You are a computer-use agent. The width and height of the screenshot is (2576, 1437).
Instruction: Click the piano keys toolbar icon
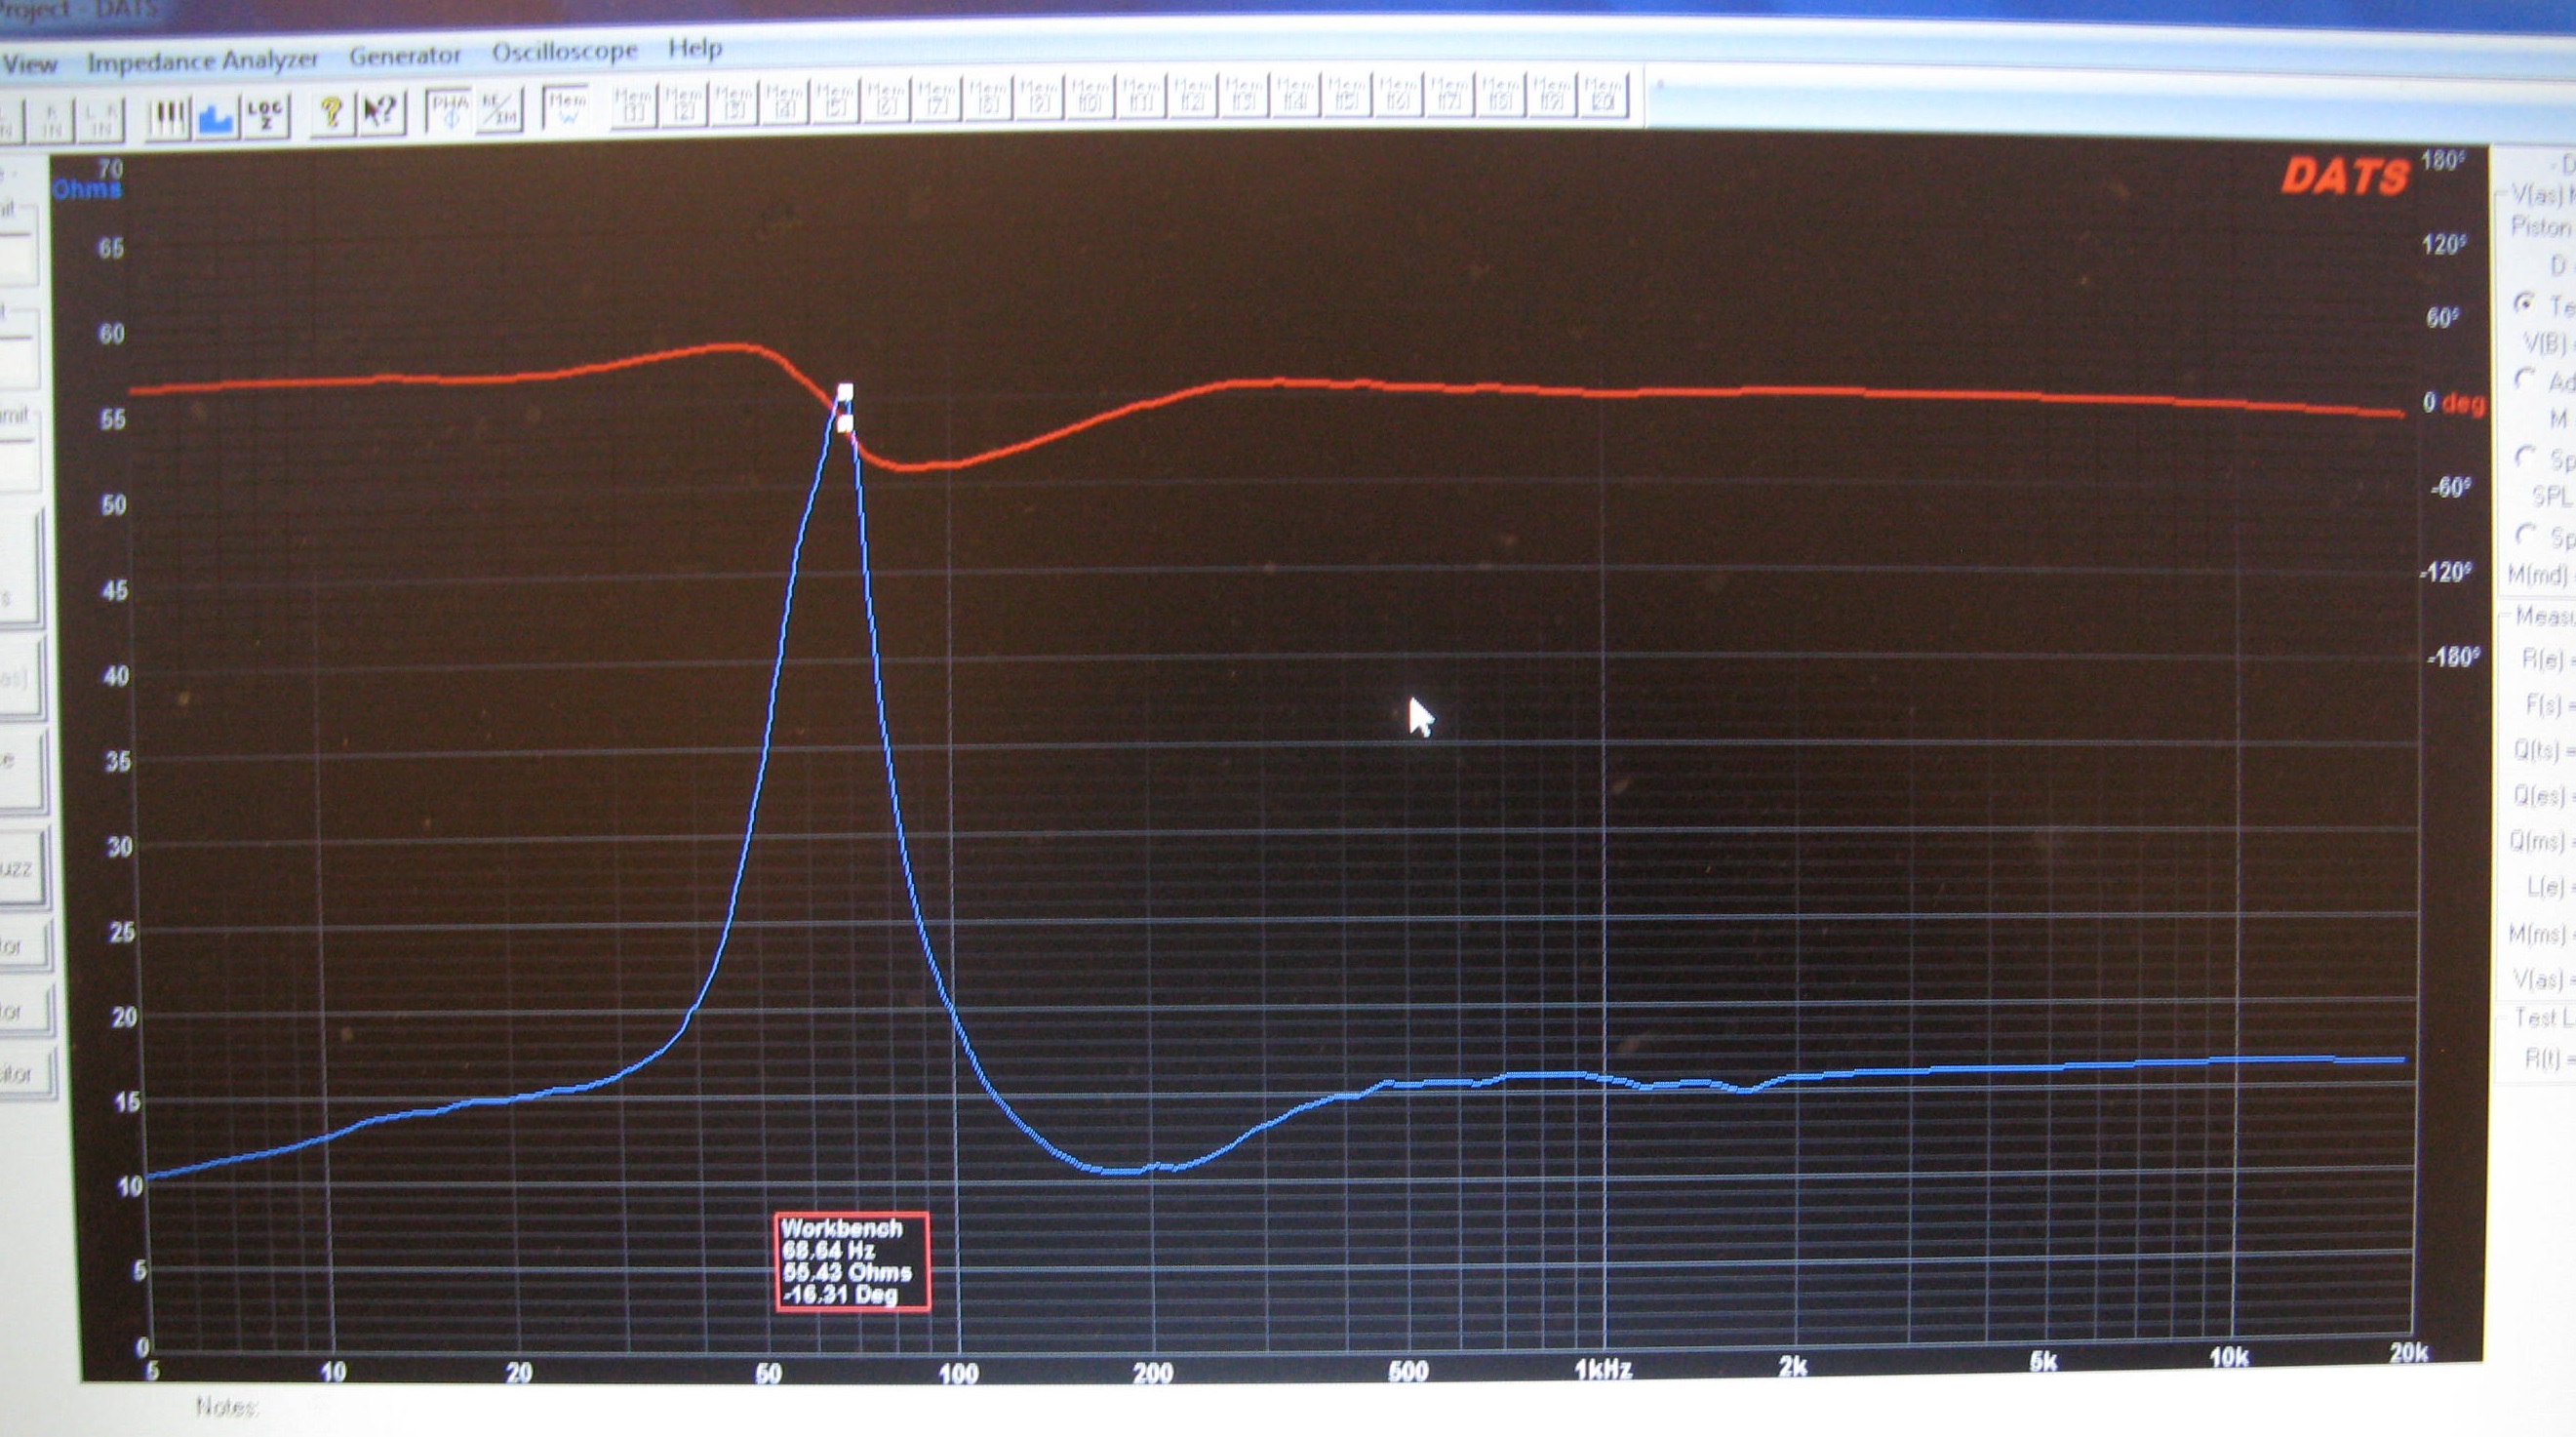tap(167, 120)
